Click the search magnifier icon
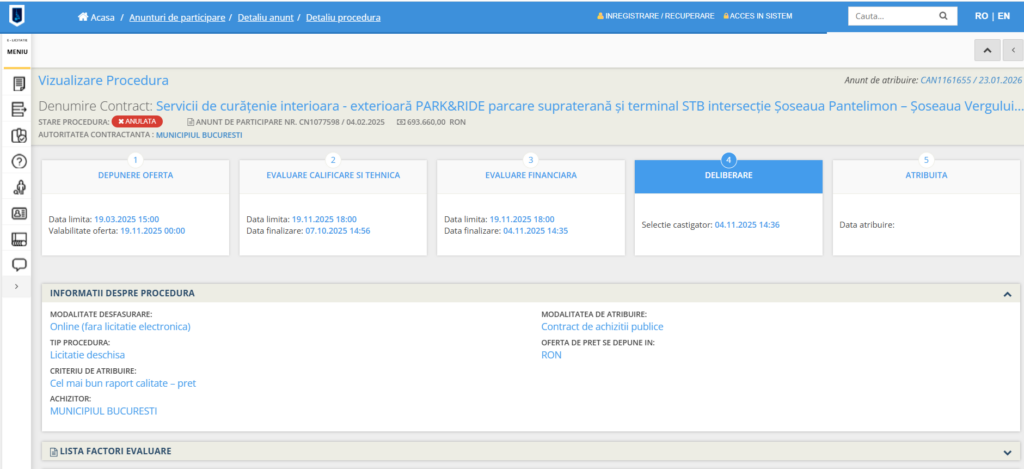The height and width of the screenshot is (469, 1024). [x=943, y=16]
